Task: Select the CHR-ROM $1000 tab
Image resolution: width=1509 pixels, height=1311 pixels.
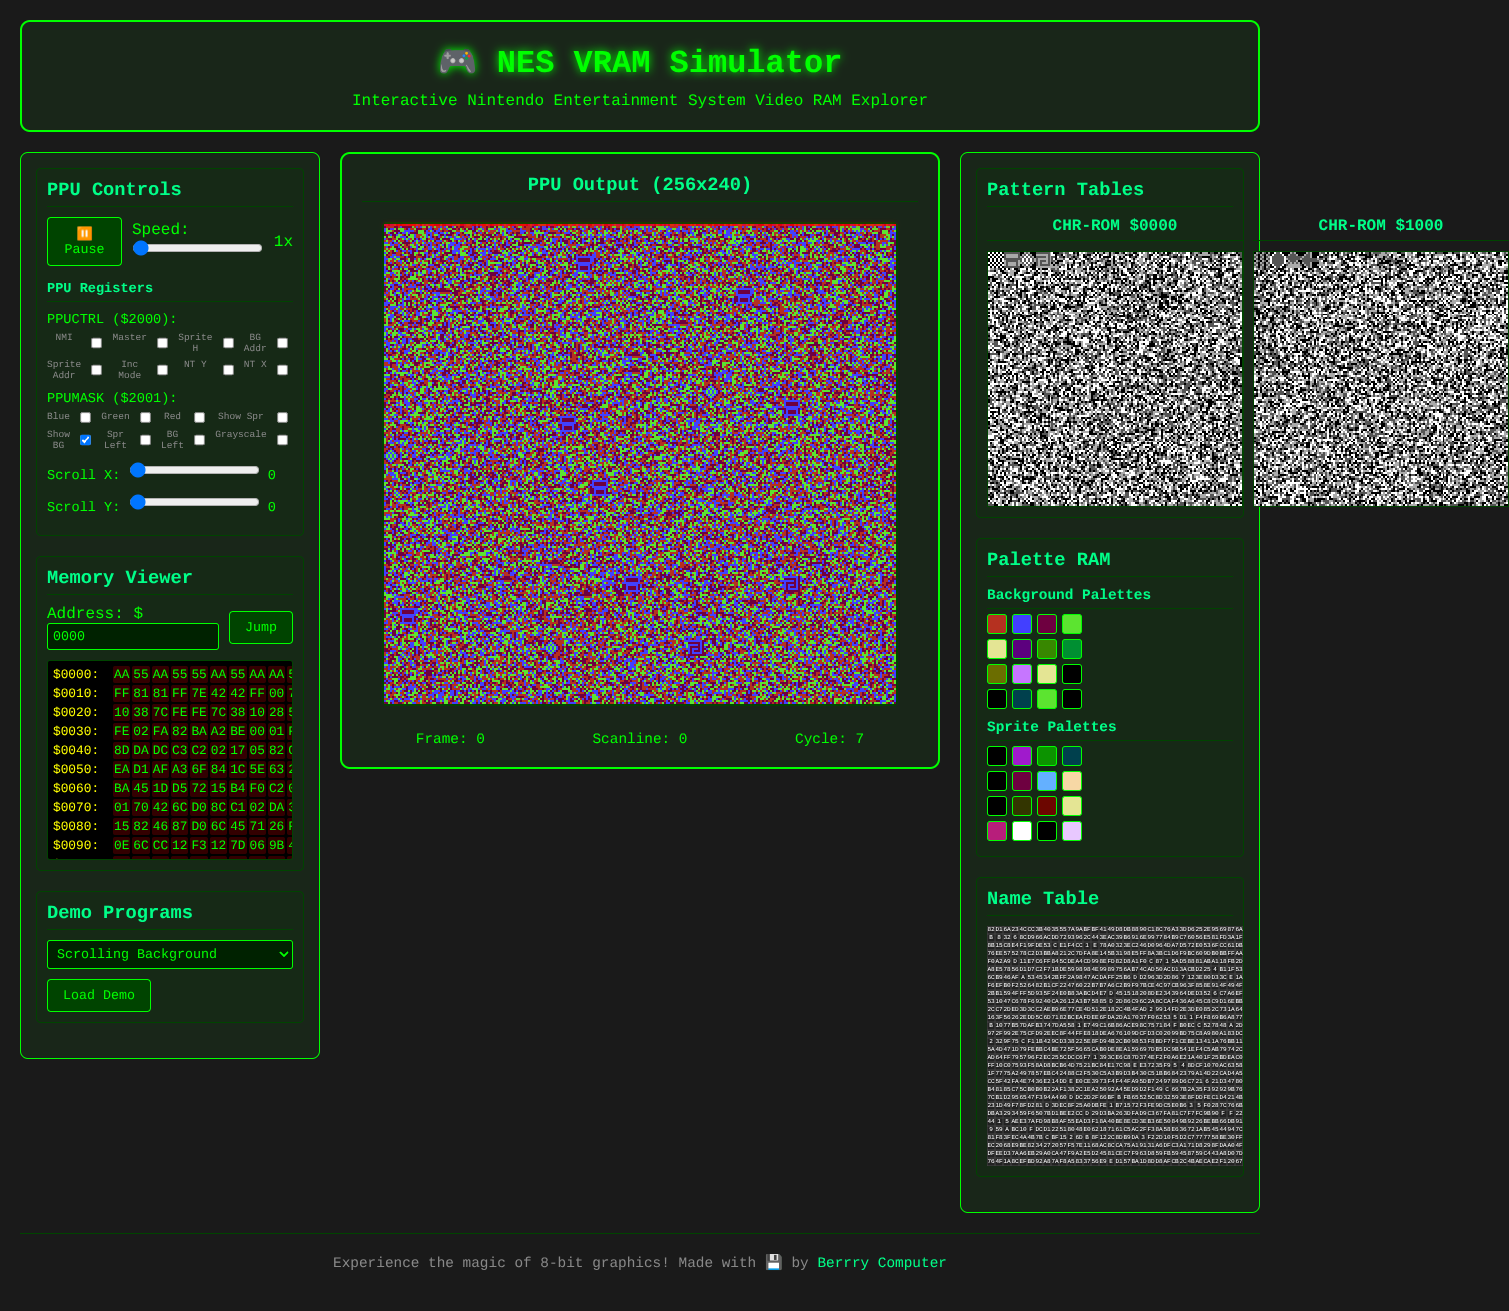Action: point(1380,225)
